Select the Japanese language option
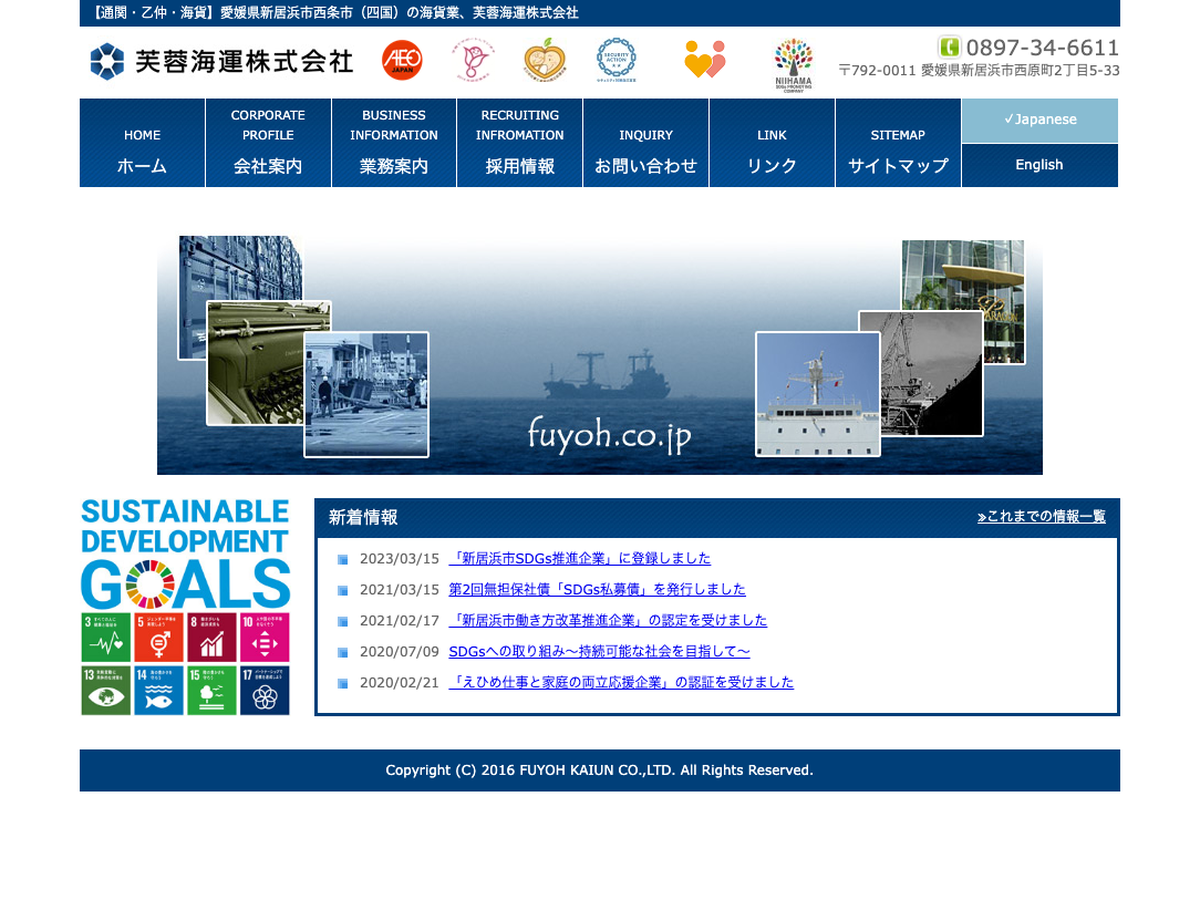This screenshot has width=1200, height=900. (x=1039, y=120)
